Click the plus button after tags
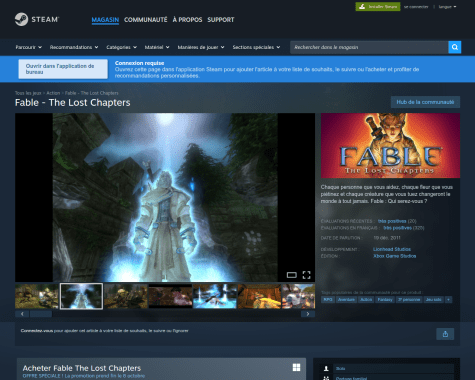The image size is (475, 380). 449,300
